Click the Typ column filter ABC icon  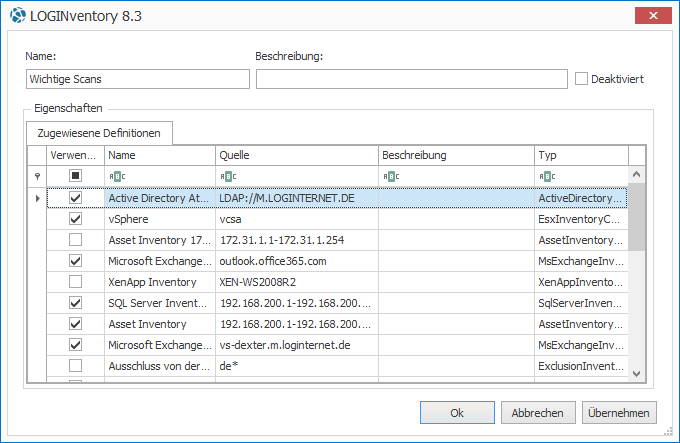(x=547, y=176)
